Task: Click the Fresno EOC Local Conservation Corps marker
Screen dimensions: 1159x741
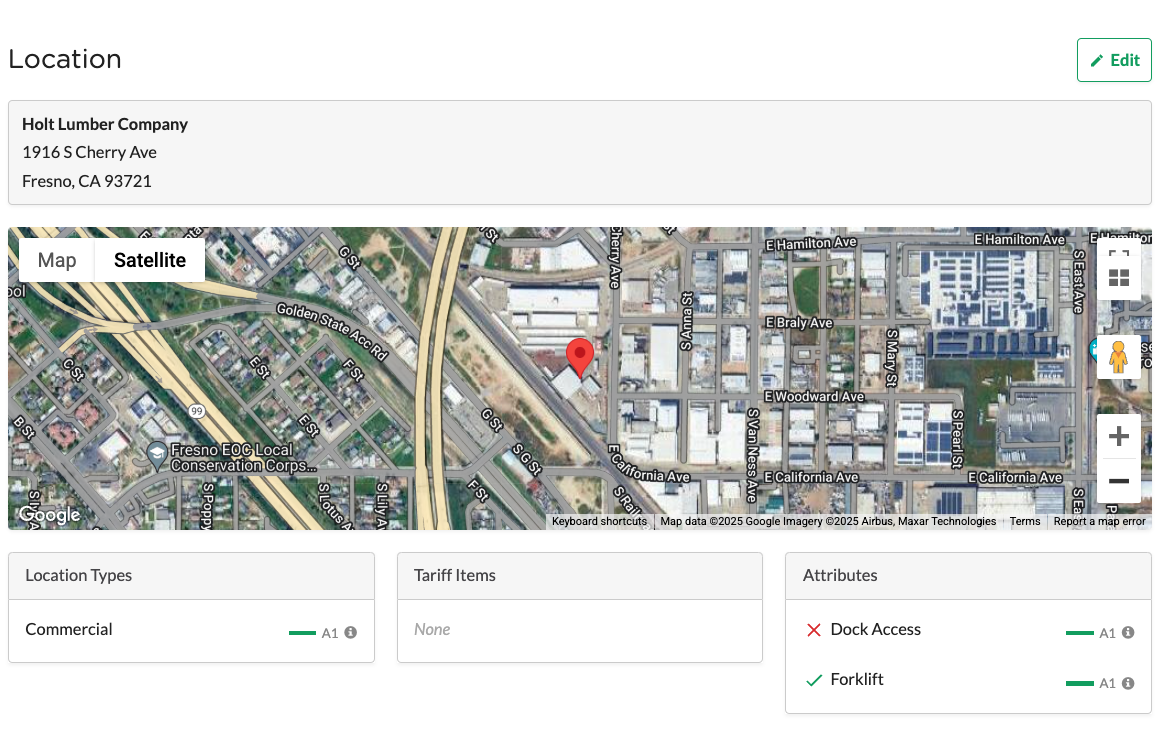Action: pos(157,454)
